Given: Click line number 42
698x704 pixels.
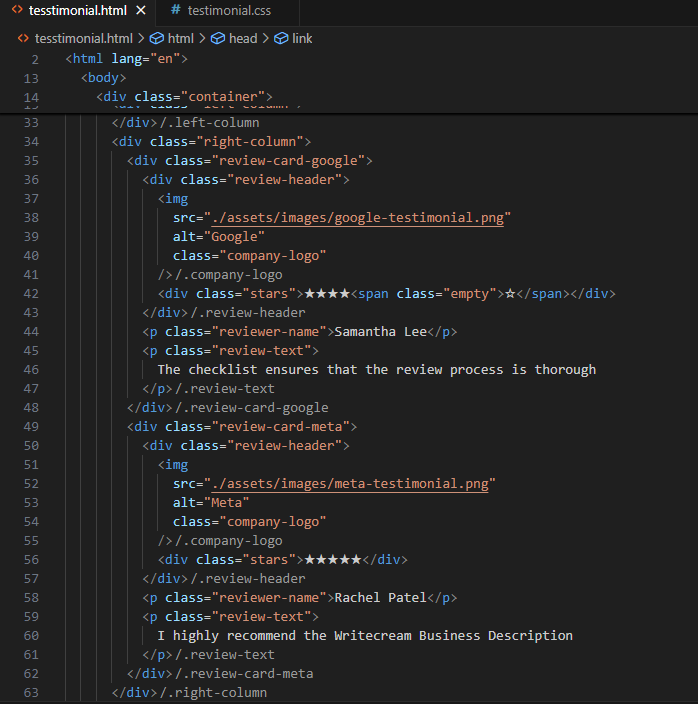Looking at the screenshot, I should click(x=31, y=294).
